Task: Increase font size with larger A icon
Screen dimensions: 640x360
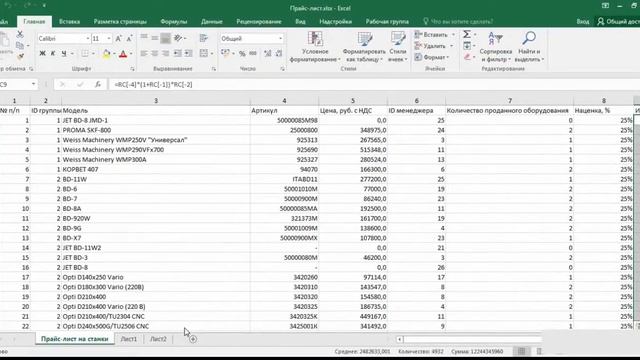Action: click(118, 38)
